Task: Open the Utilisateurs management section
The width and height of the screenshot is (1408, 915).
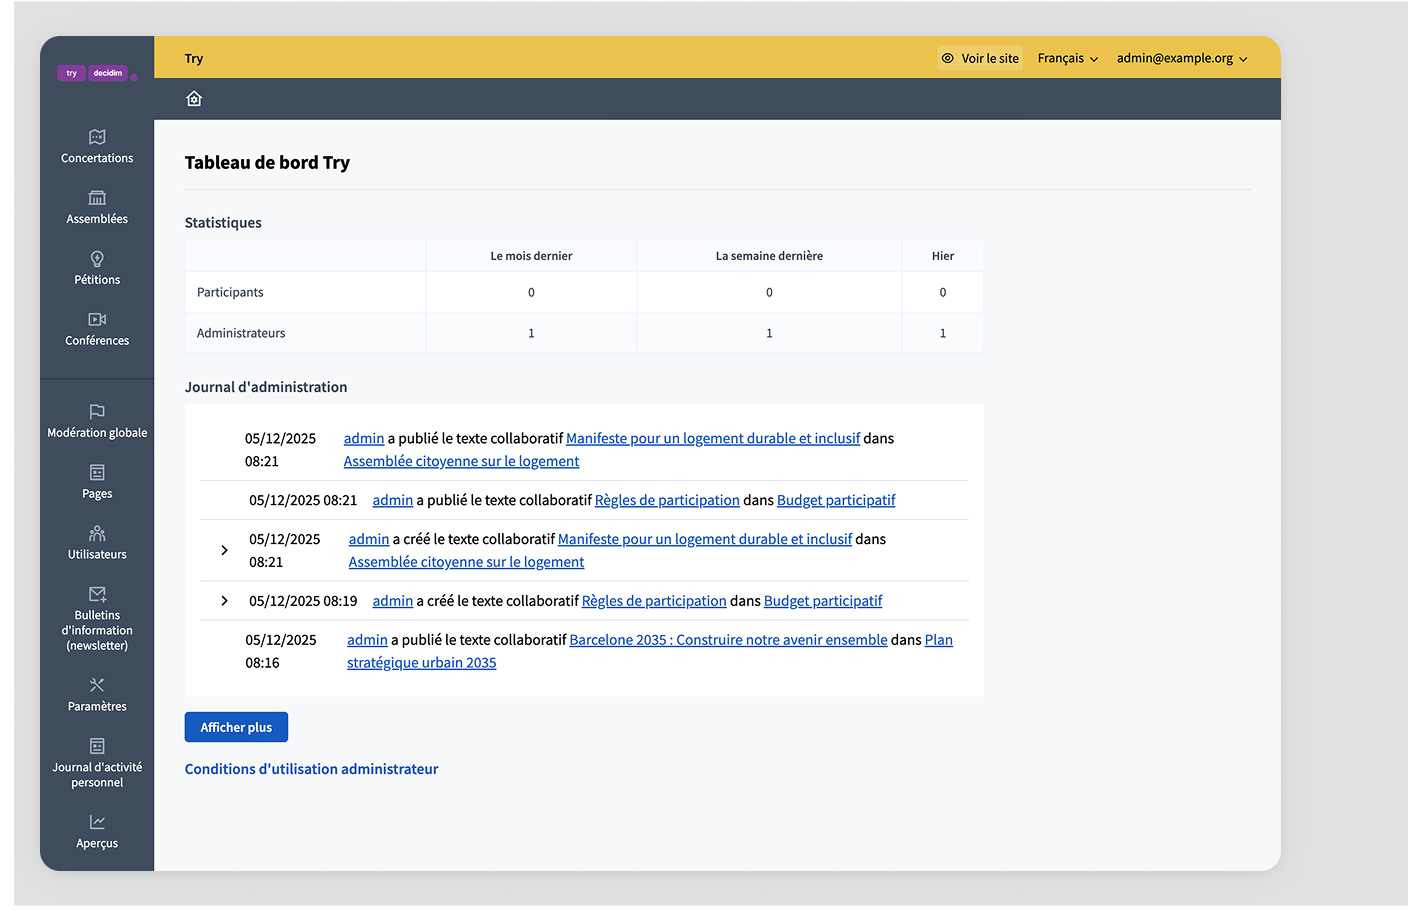Action: tap(96, 542)
